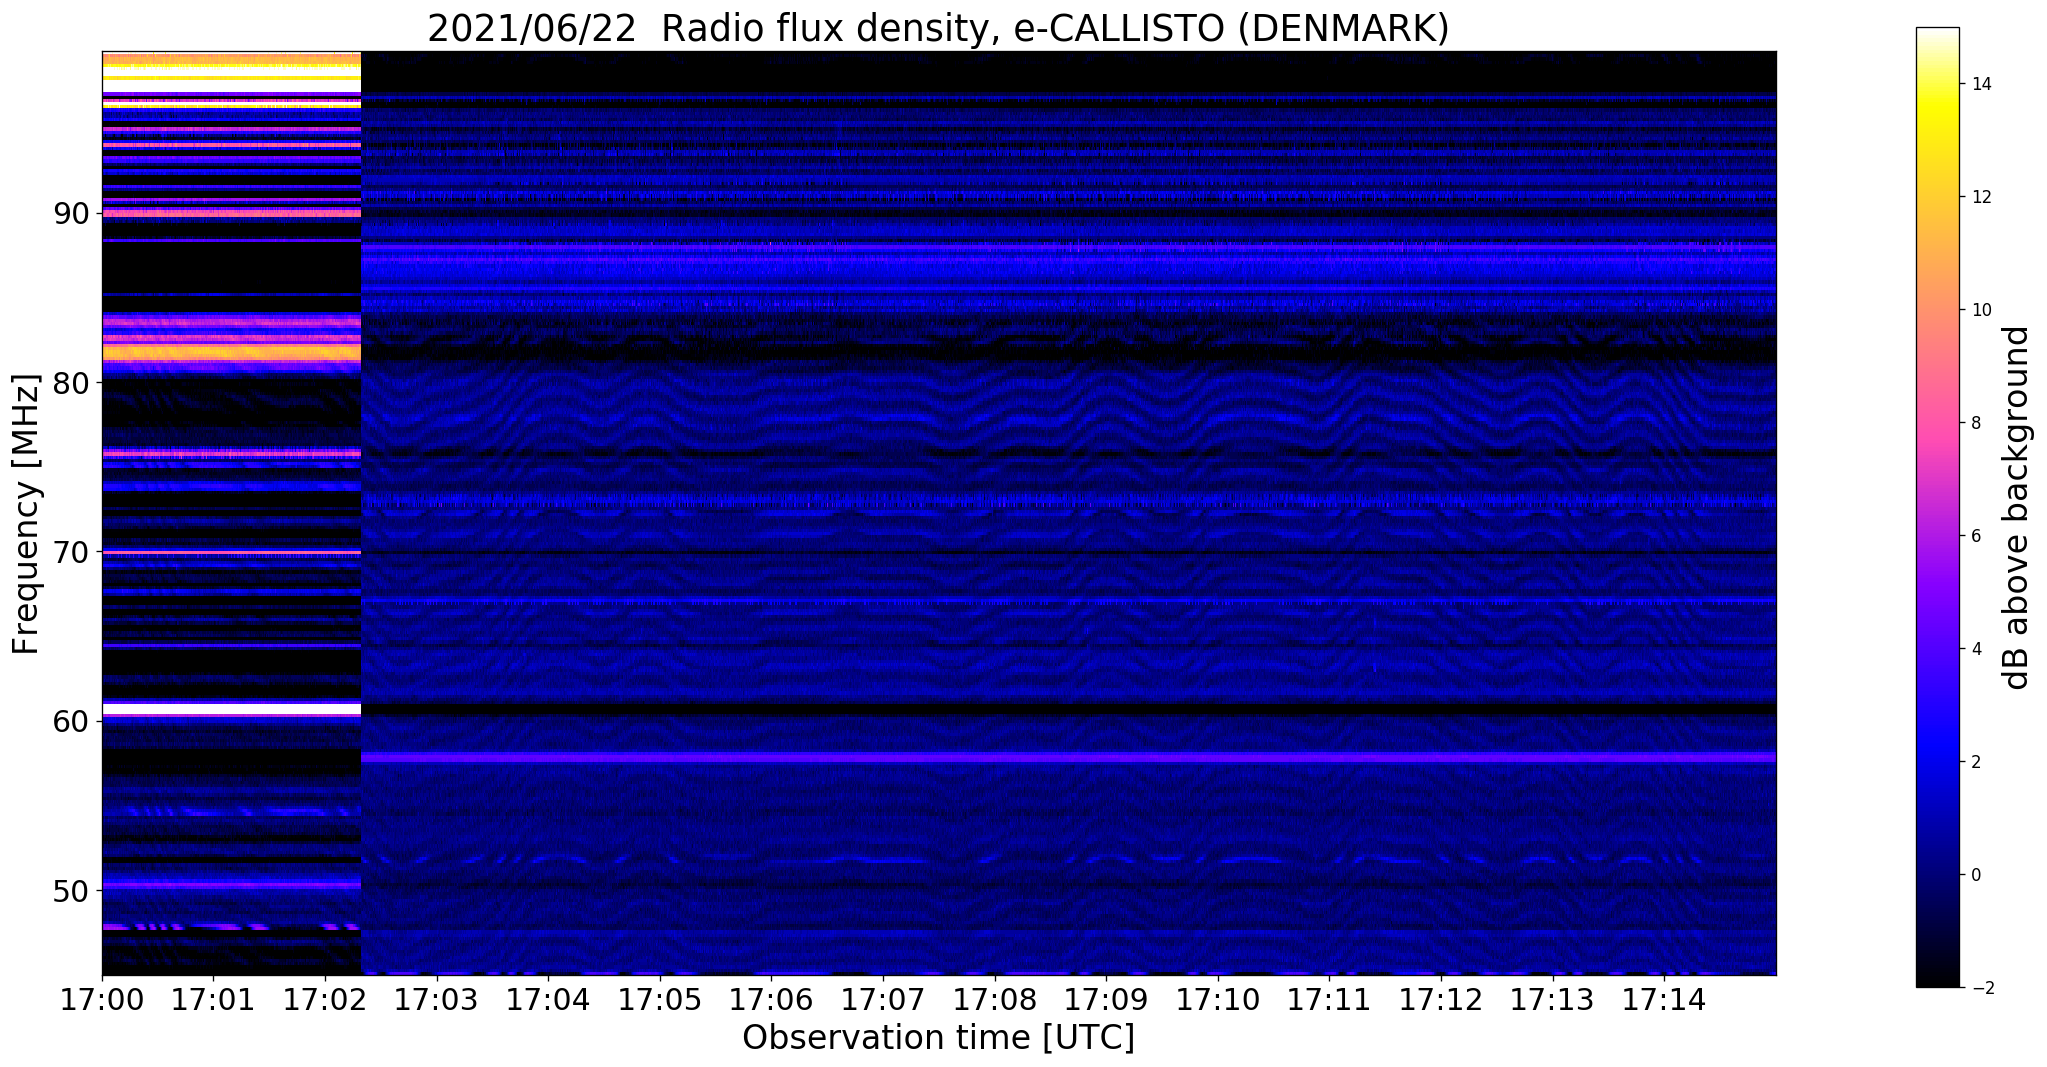Click the bright white band near 61 MHz
The width and height of the screenshot is (2047, 1067).
pos(231,709)
